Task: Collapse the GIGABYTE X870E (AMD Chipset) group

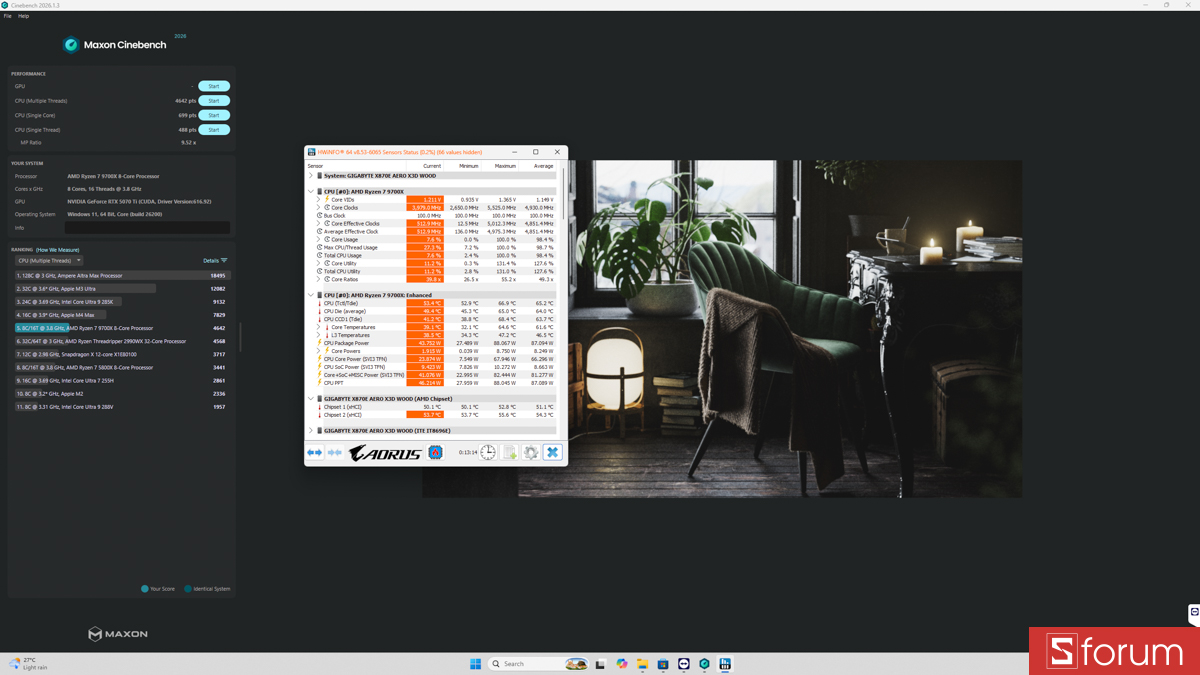Action: pos(312,399)
